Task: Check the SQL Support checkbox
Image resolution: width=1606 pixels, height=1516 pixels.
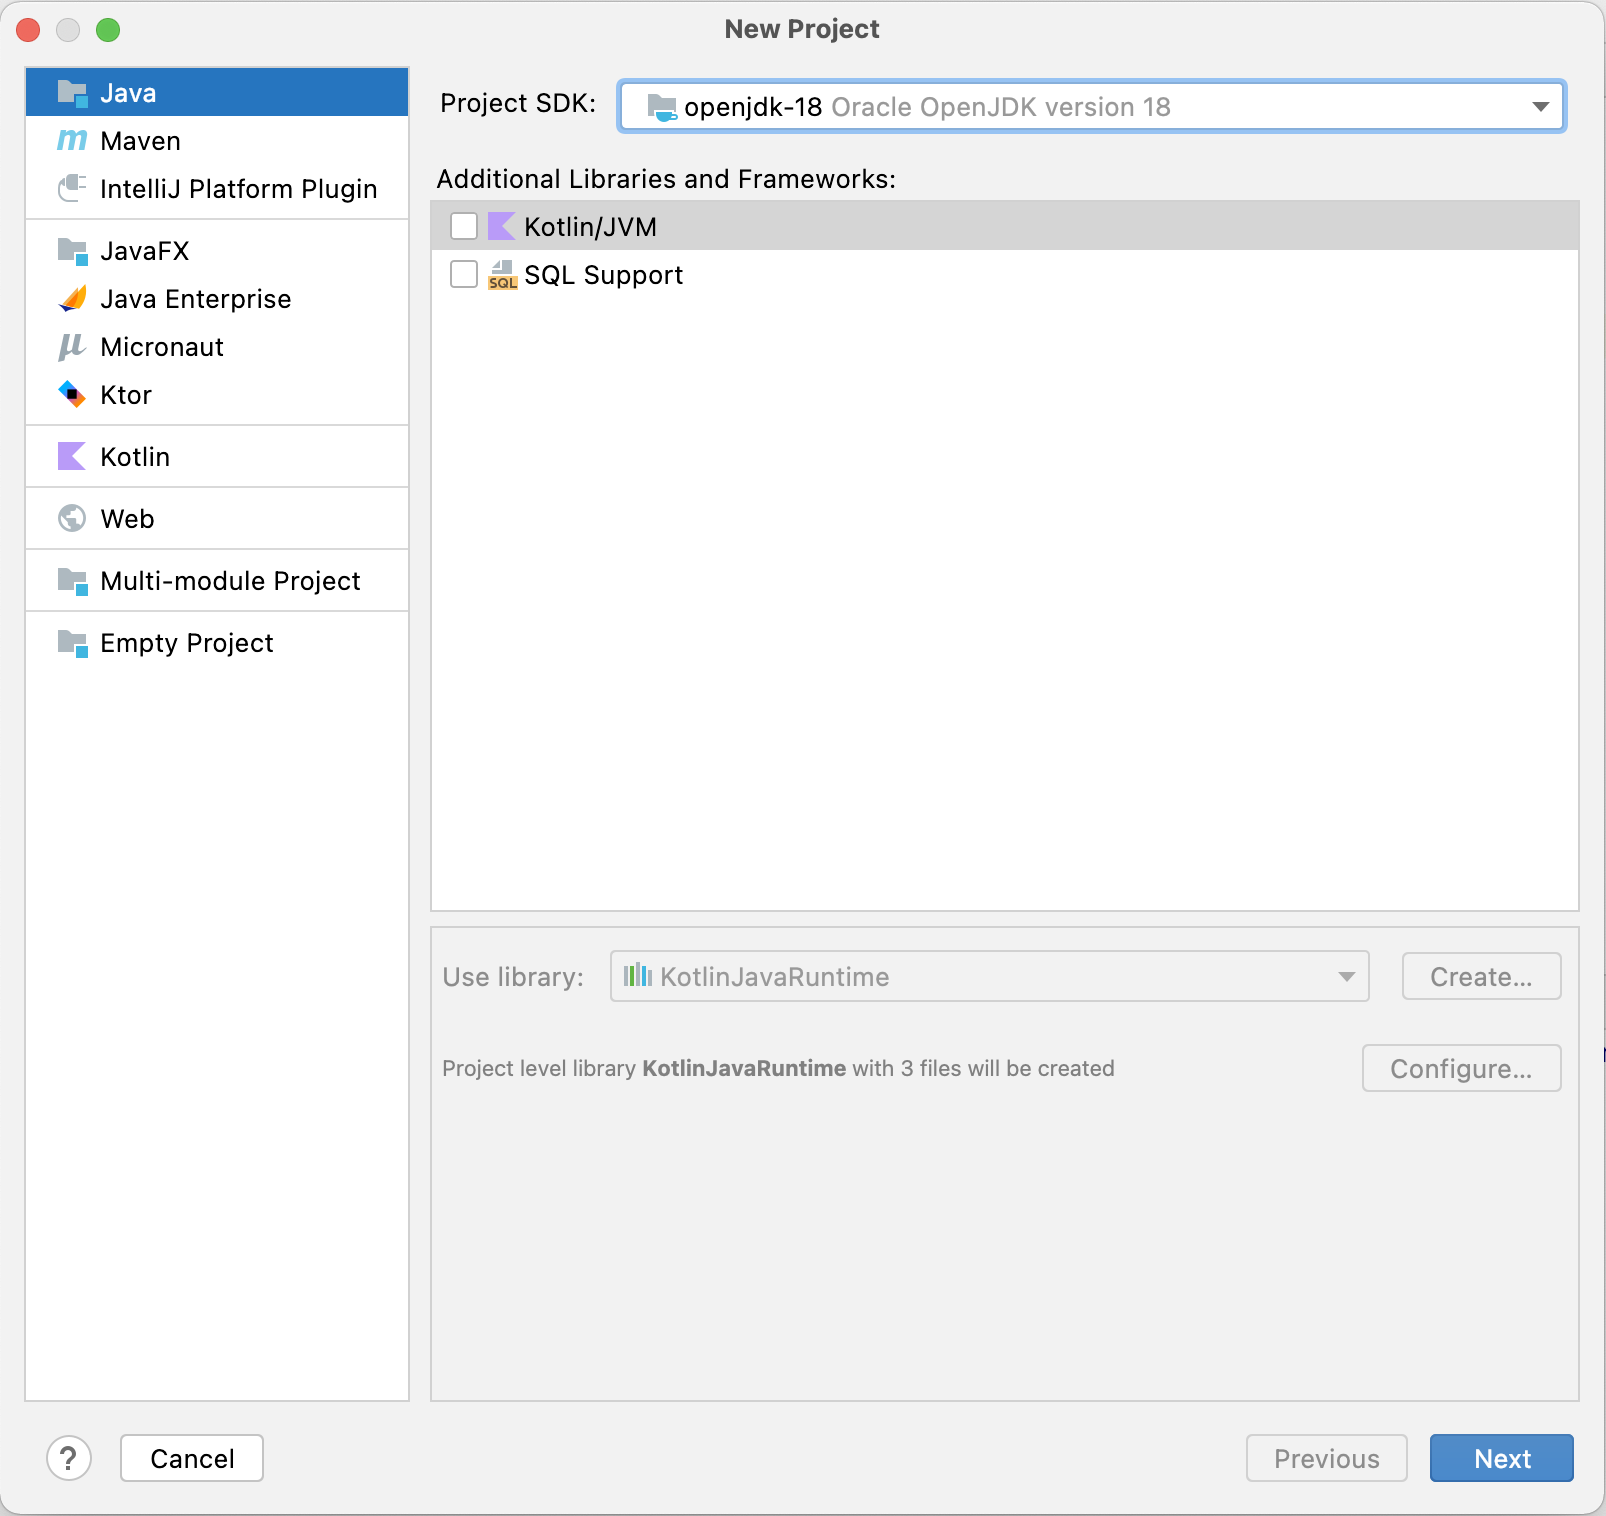Action: 464,275
